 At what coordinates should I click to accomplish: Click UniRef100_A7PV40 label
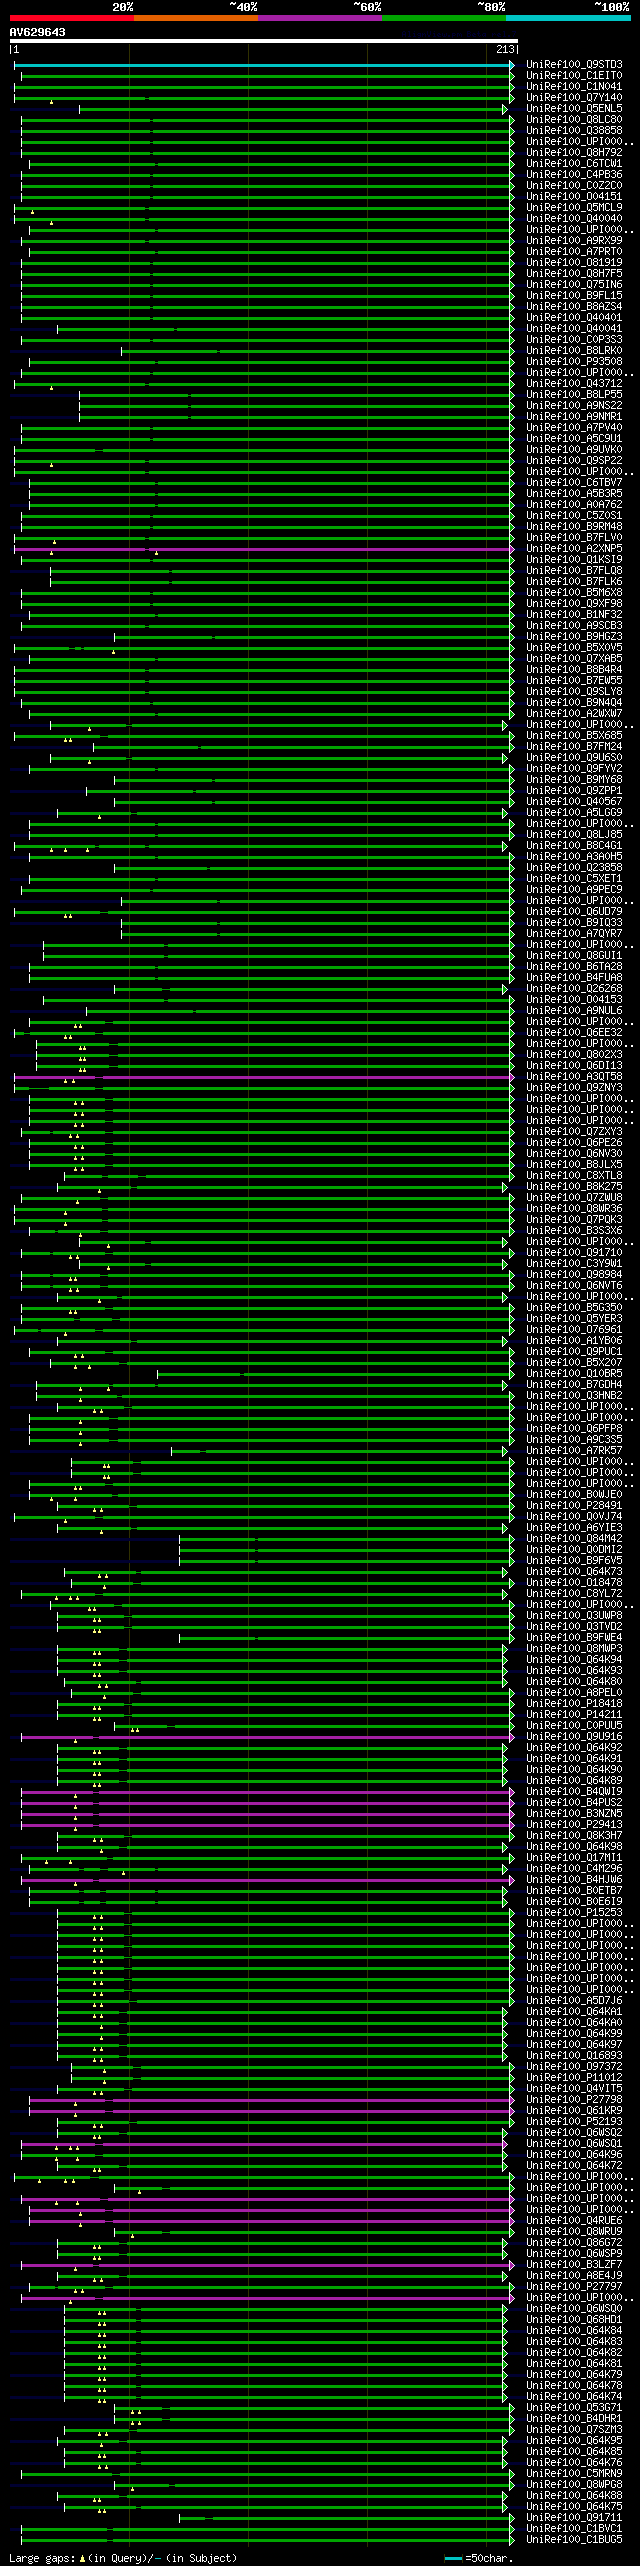click(x=574, y=428)
